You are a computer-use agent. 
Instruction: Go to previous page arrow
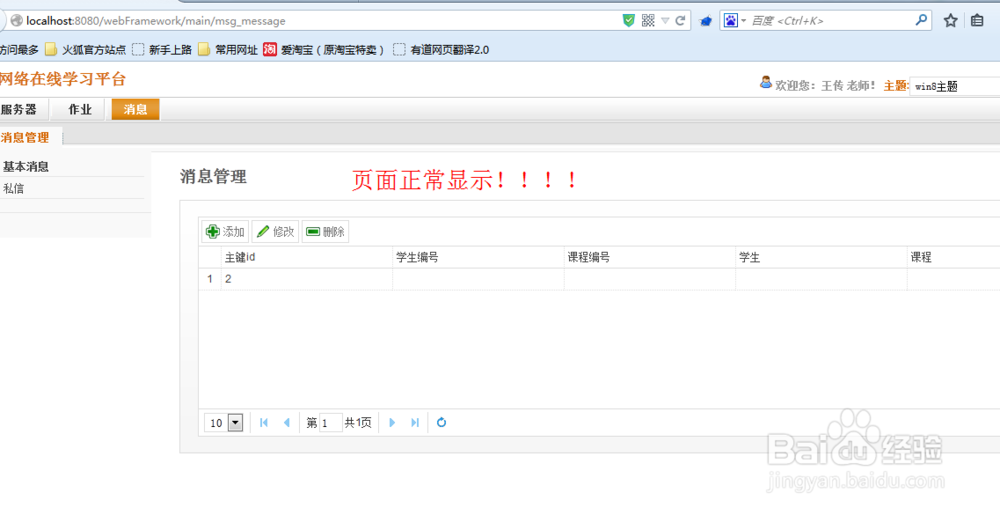pyautogui.click(x=286, y=423)
